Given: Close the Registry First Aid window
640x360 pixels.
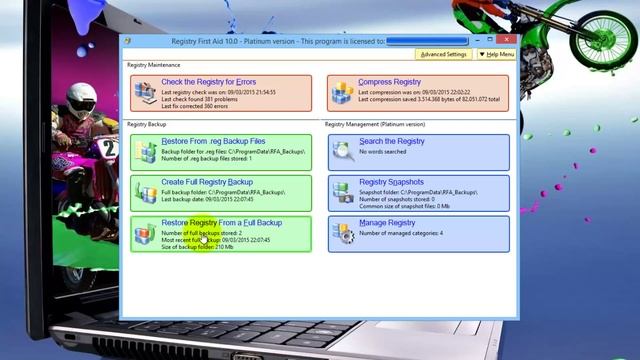Looking at the screenshot, I should coord(507,40).
